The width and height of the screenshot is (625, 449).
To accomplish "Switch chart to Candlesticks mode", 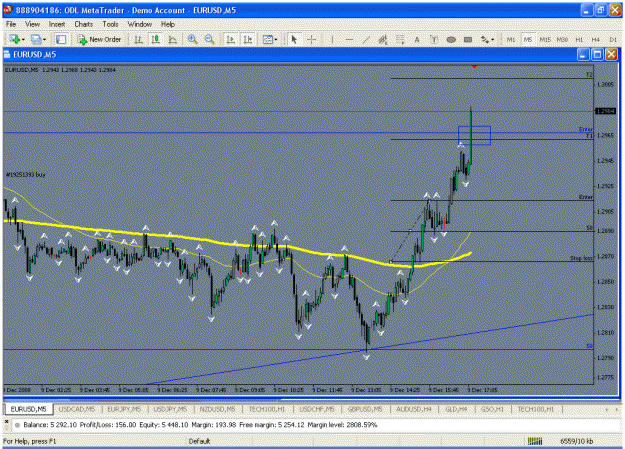I will coord(155,39).
